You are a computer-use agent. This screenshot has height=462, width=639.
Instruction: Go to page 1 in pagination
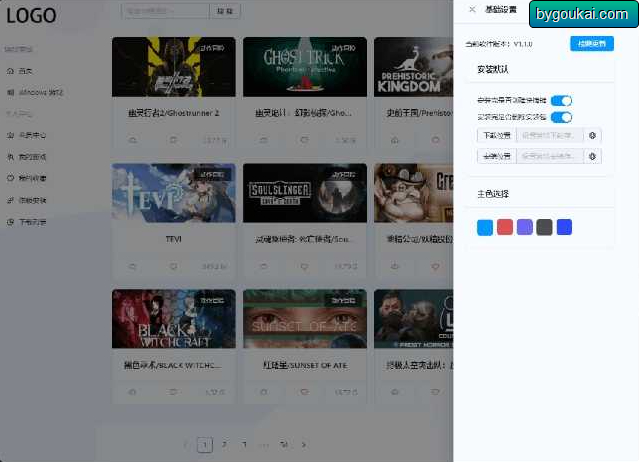pyautogui.click(x=205, y=444)
